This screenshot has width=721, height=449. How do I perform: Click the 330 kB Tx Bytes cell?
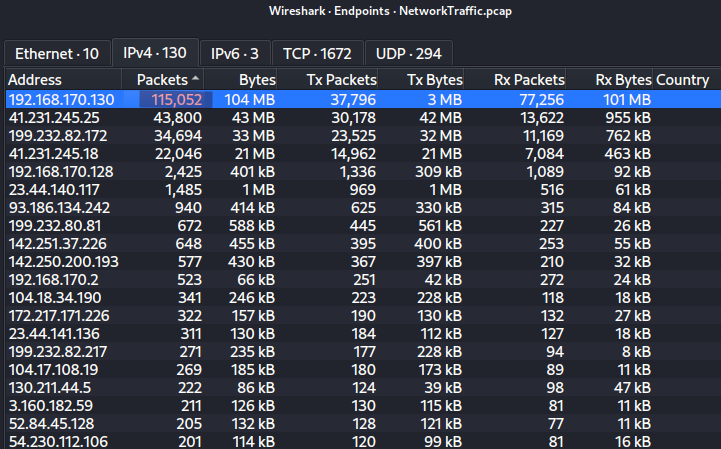(439, 207)
